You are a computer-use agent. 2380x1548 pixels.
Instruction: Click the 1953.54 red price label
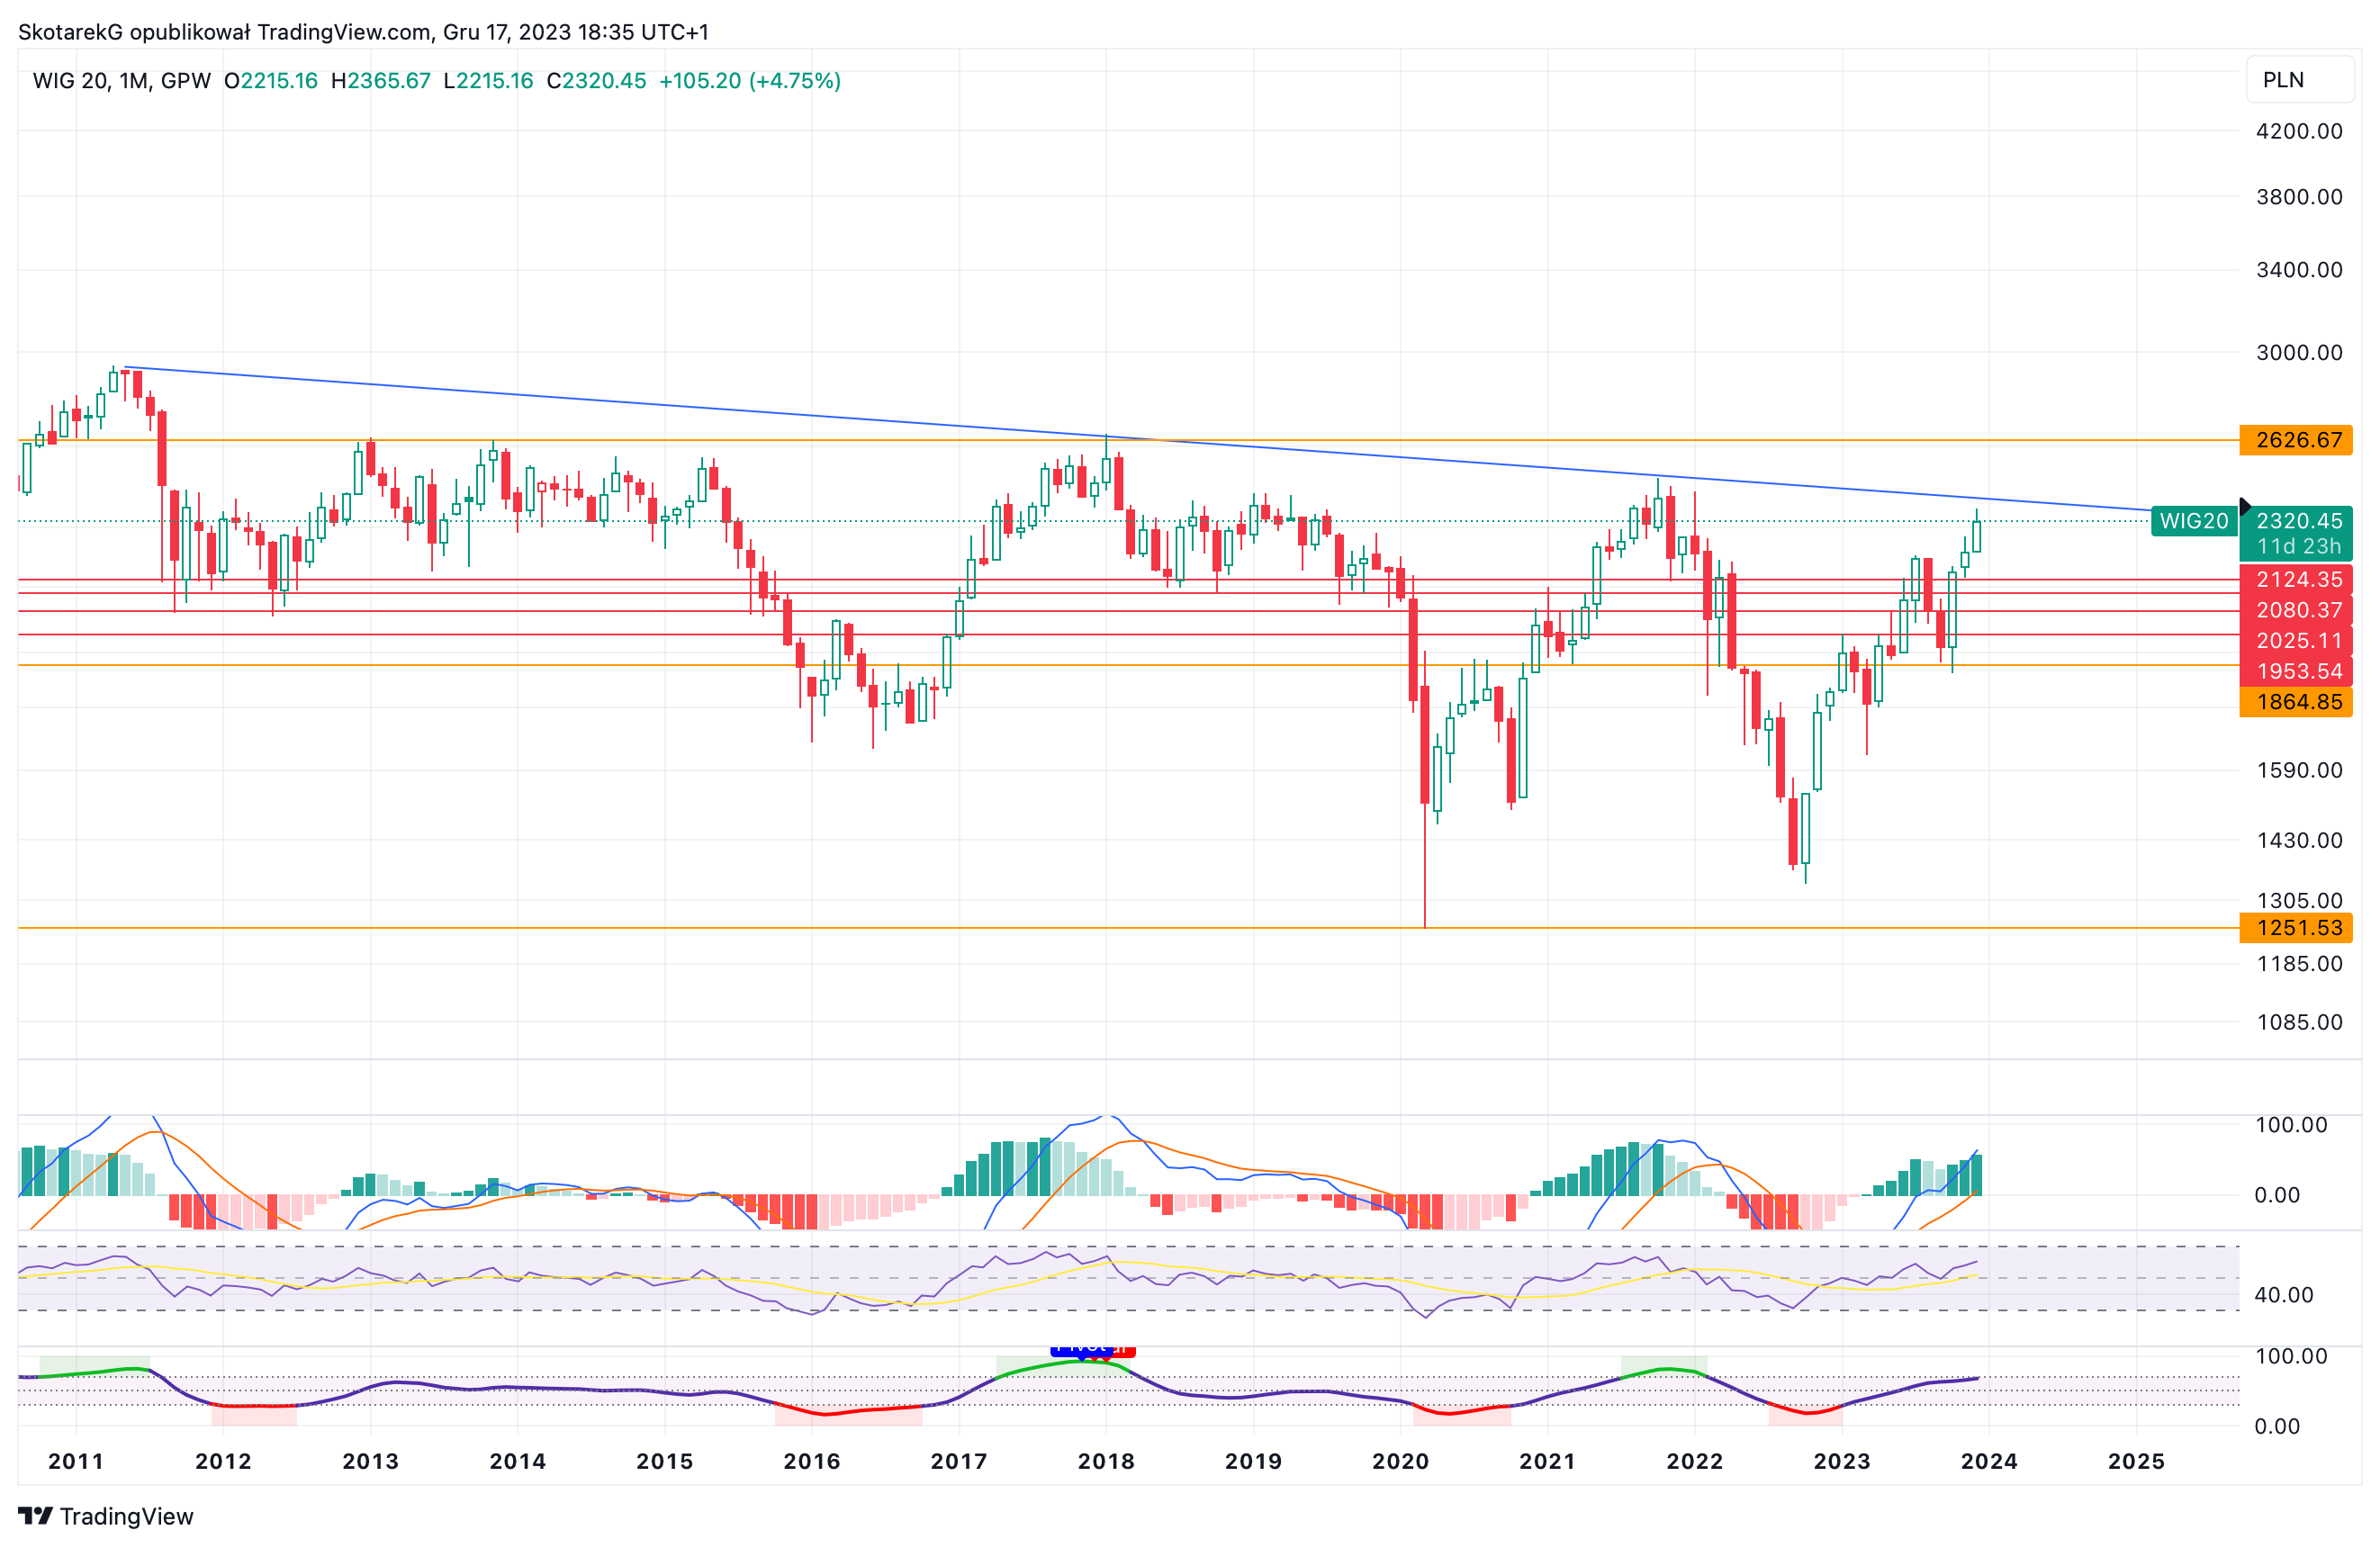(2296, 671)
